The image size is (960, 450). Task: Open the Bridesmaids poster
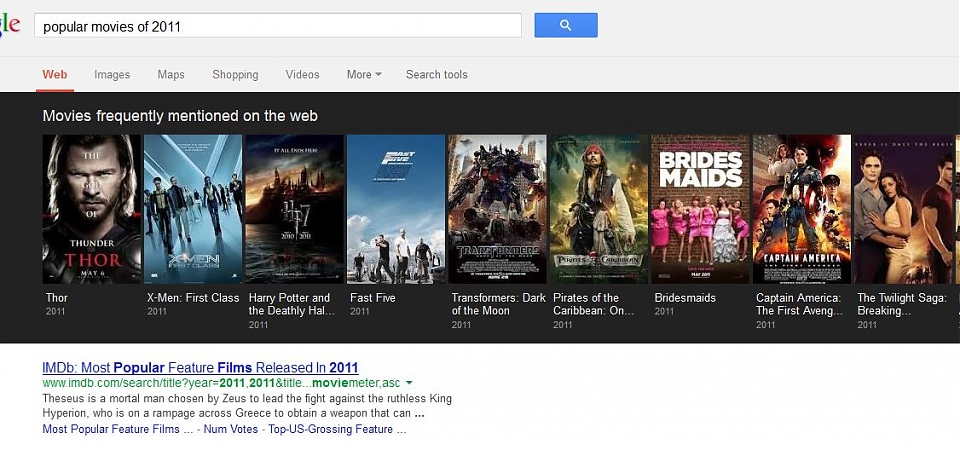click(700, 209)
